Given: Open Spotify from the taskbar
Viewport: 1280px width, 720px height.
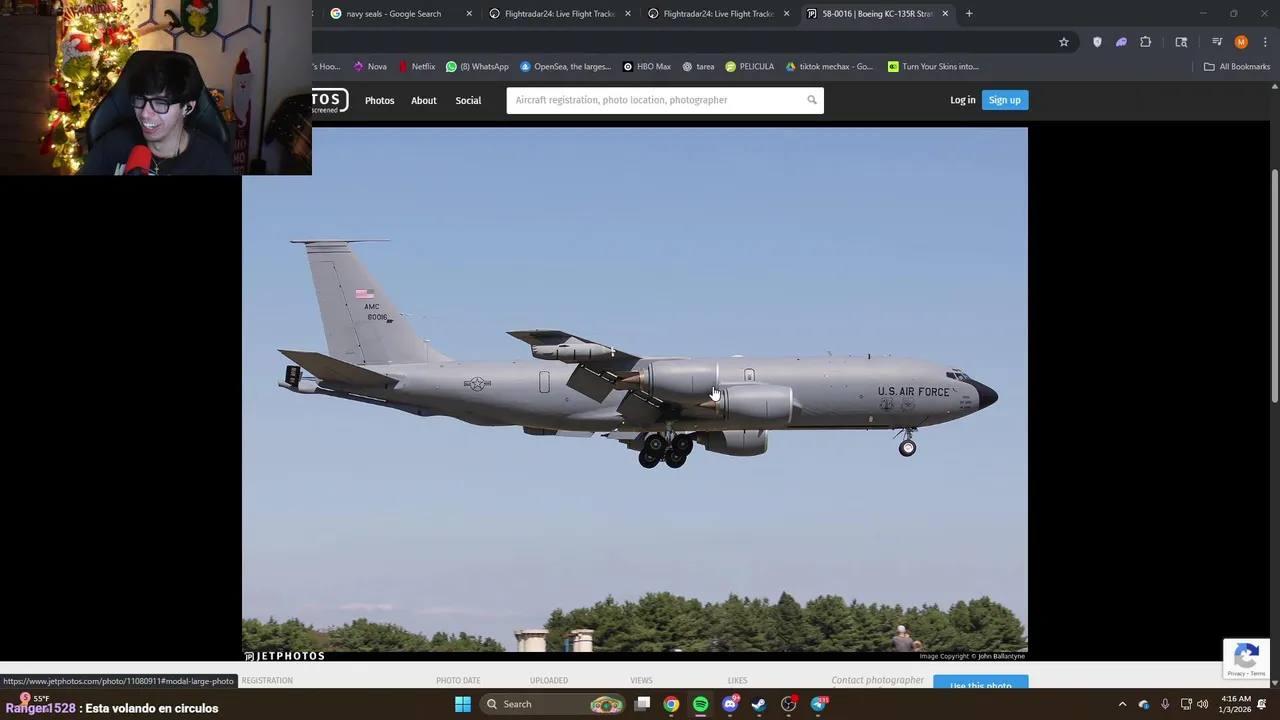Looking at the screenshot, I should (700, 704).
